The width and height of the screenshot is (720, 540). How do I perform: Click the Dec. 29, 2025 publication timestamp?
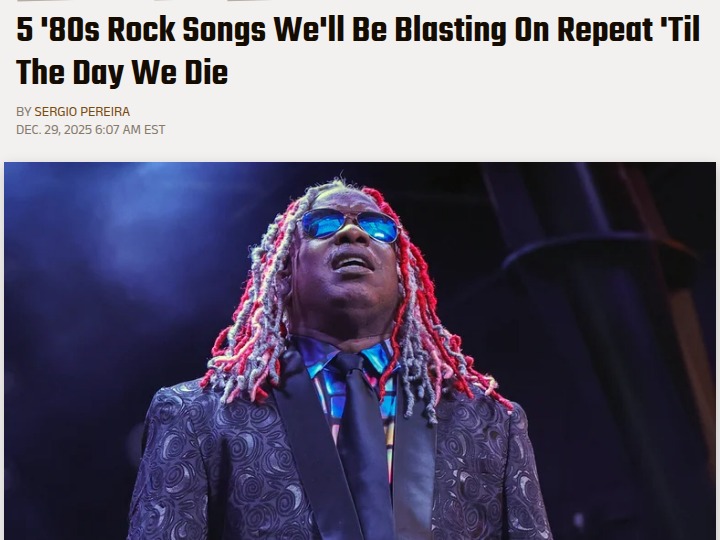[x=90, y=130]
